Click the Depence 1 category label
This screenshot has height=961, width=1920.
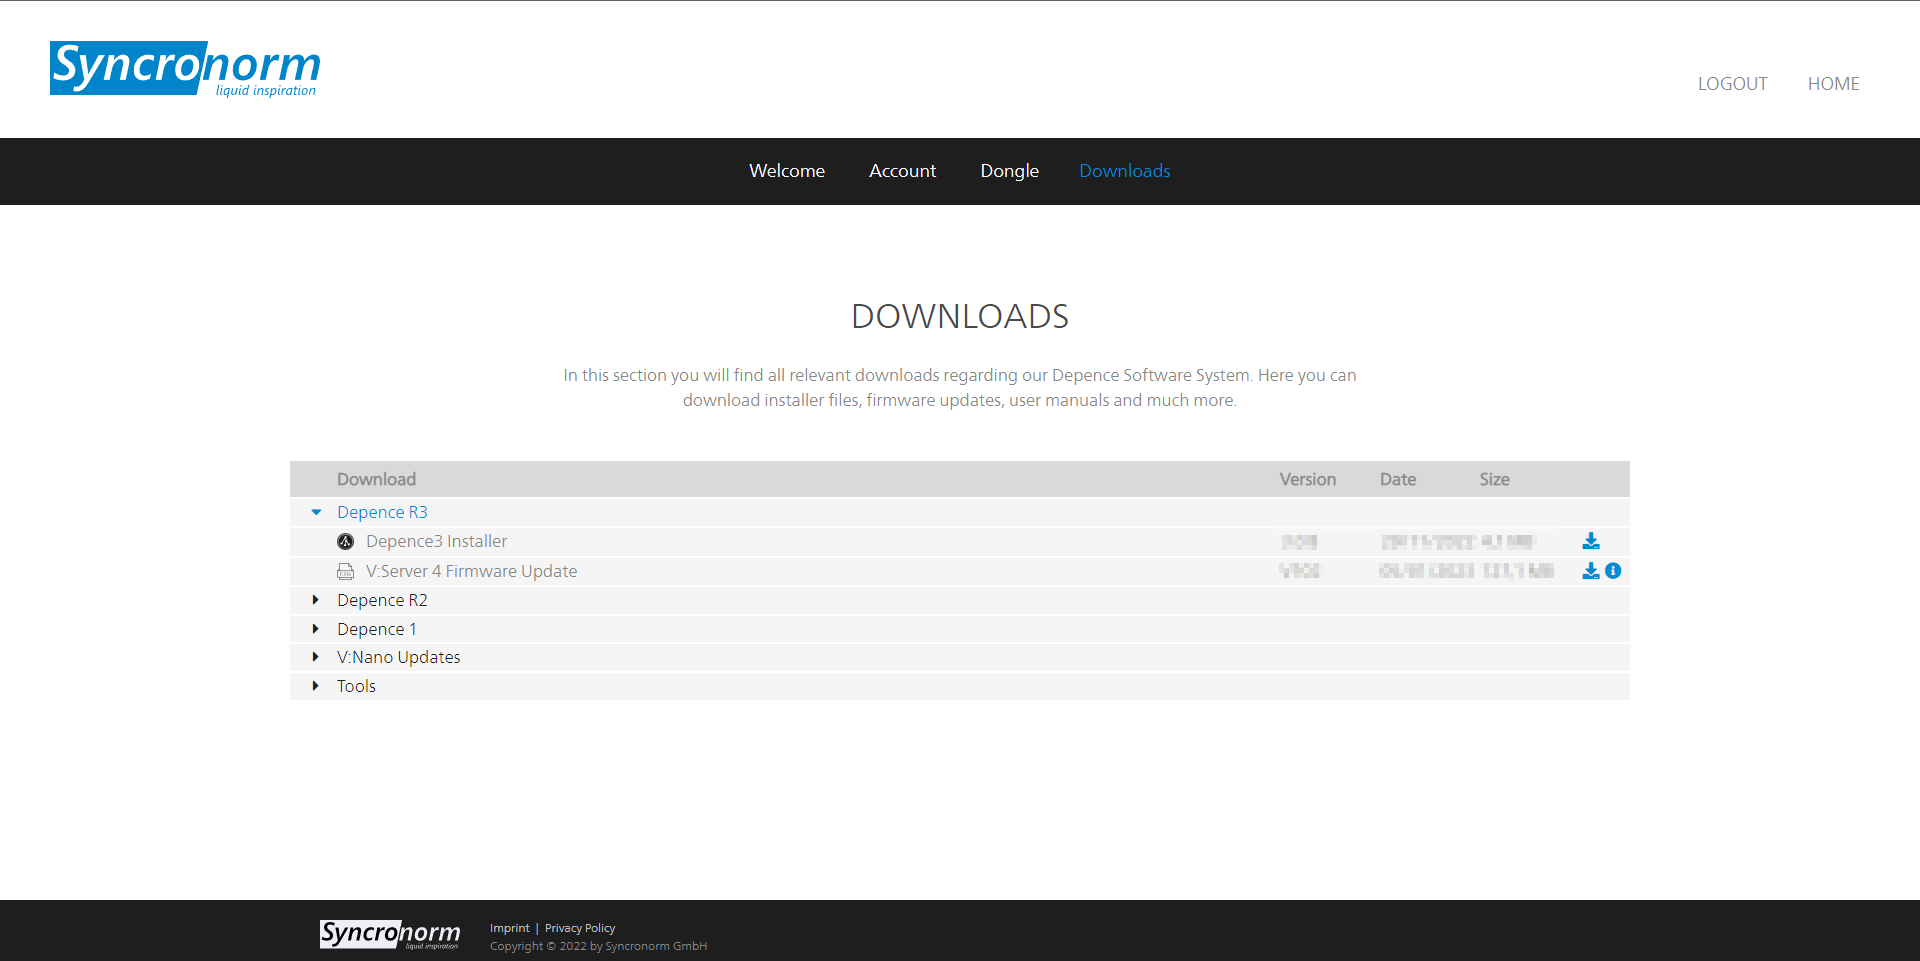pos(377,629)
